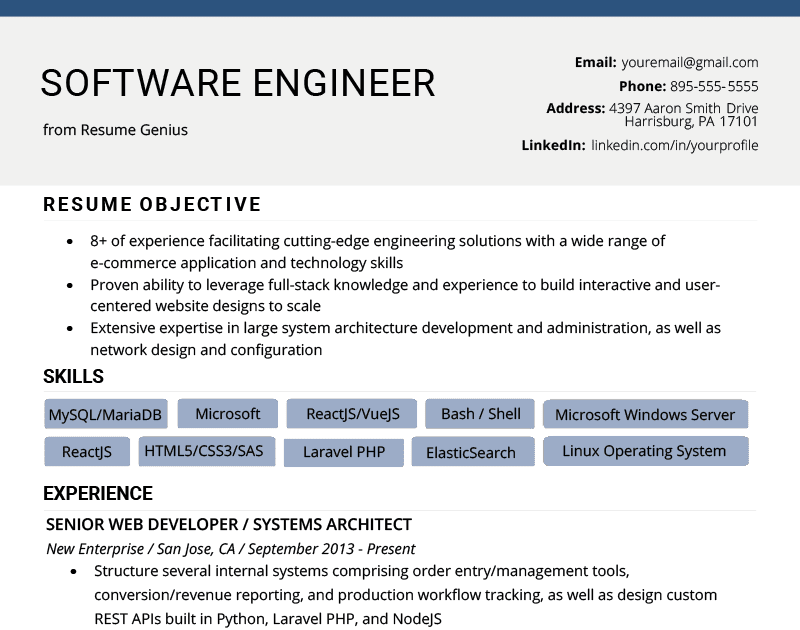Click the youremail@gmail.com address
The image size is (800, 630).
click(x=690, y=62)
